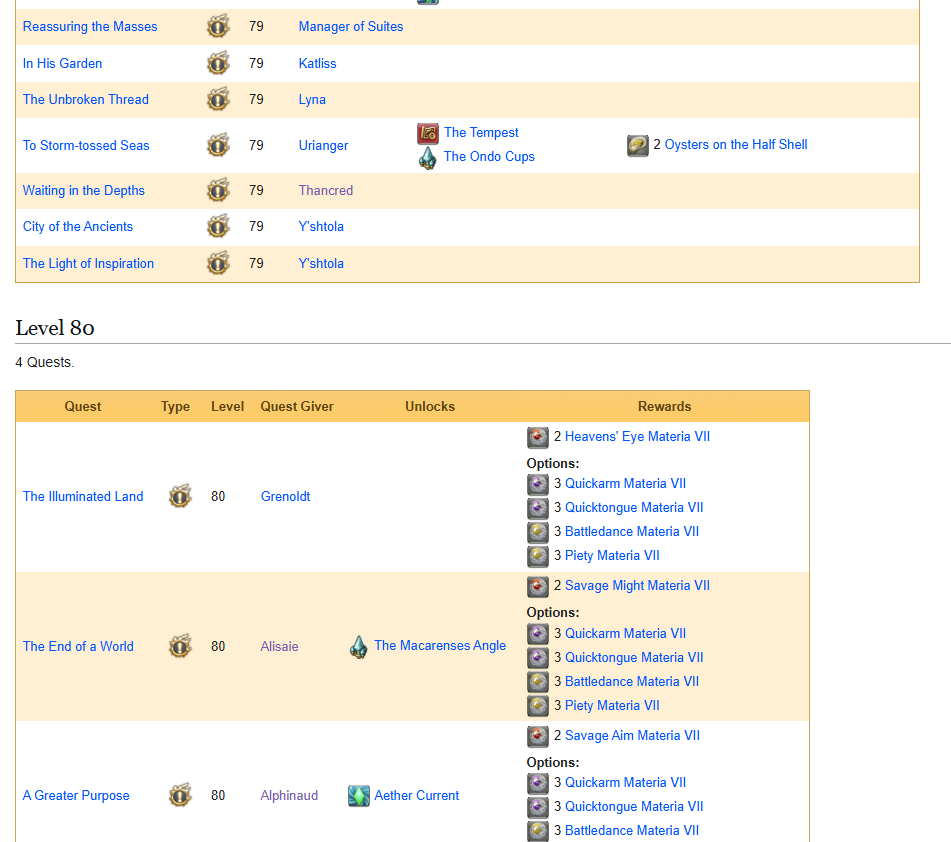Click Quicktongue Materia icon in The Illuminated Land row
The height and width of the screenshot is (842, 951).
[x=538, y=508]
